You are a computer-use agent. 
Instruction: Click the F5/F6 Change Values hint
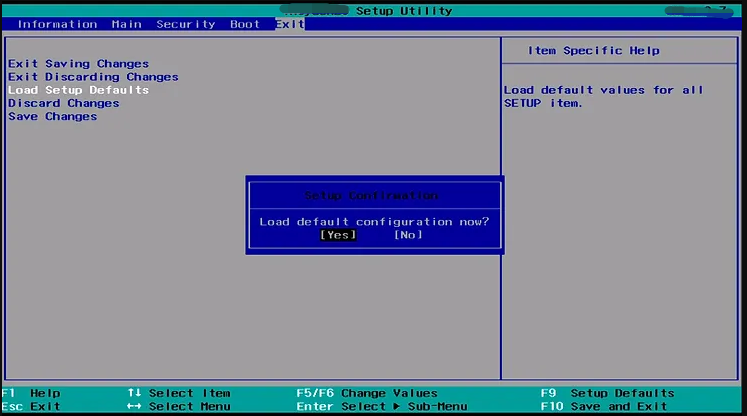point(367,394)
